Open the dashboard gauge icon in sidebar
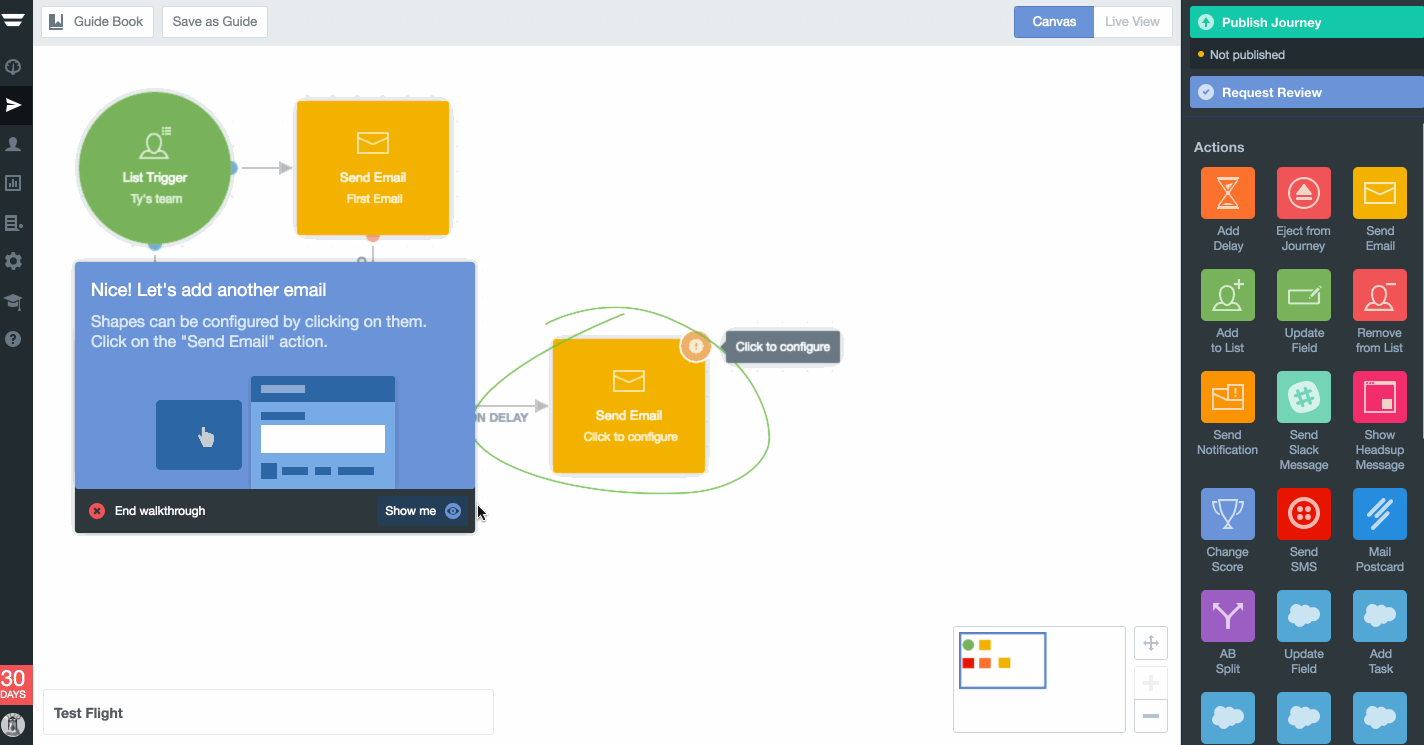 13,67
